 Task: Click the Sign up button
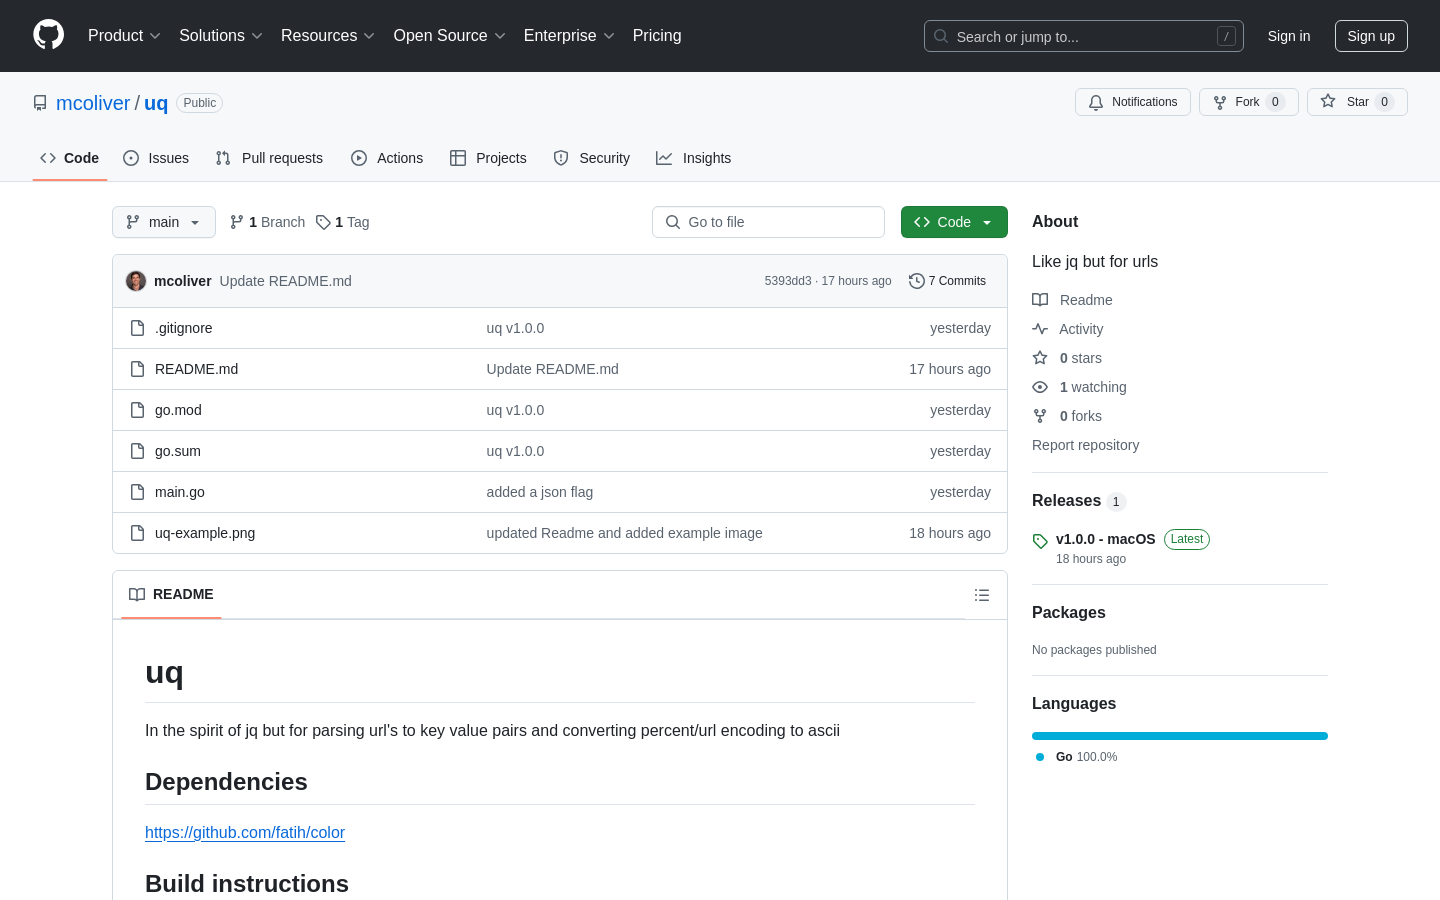pos(1371,36)
